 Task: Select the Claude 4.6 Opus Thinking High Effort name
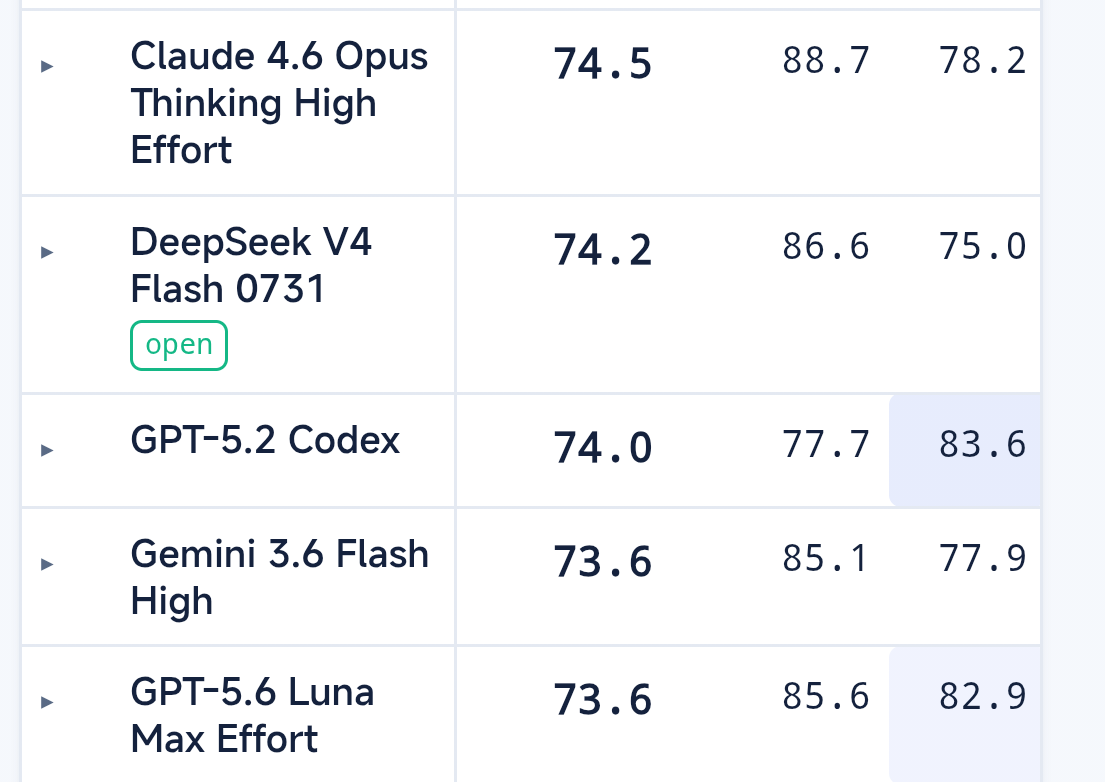(279, 103)
